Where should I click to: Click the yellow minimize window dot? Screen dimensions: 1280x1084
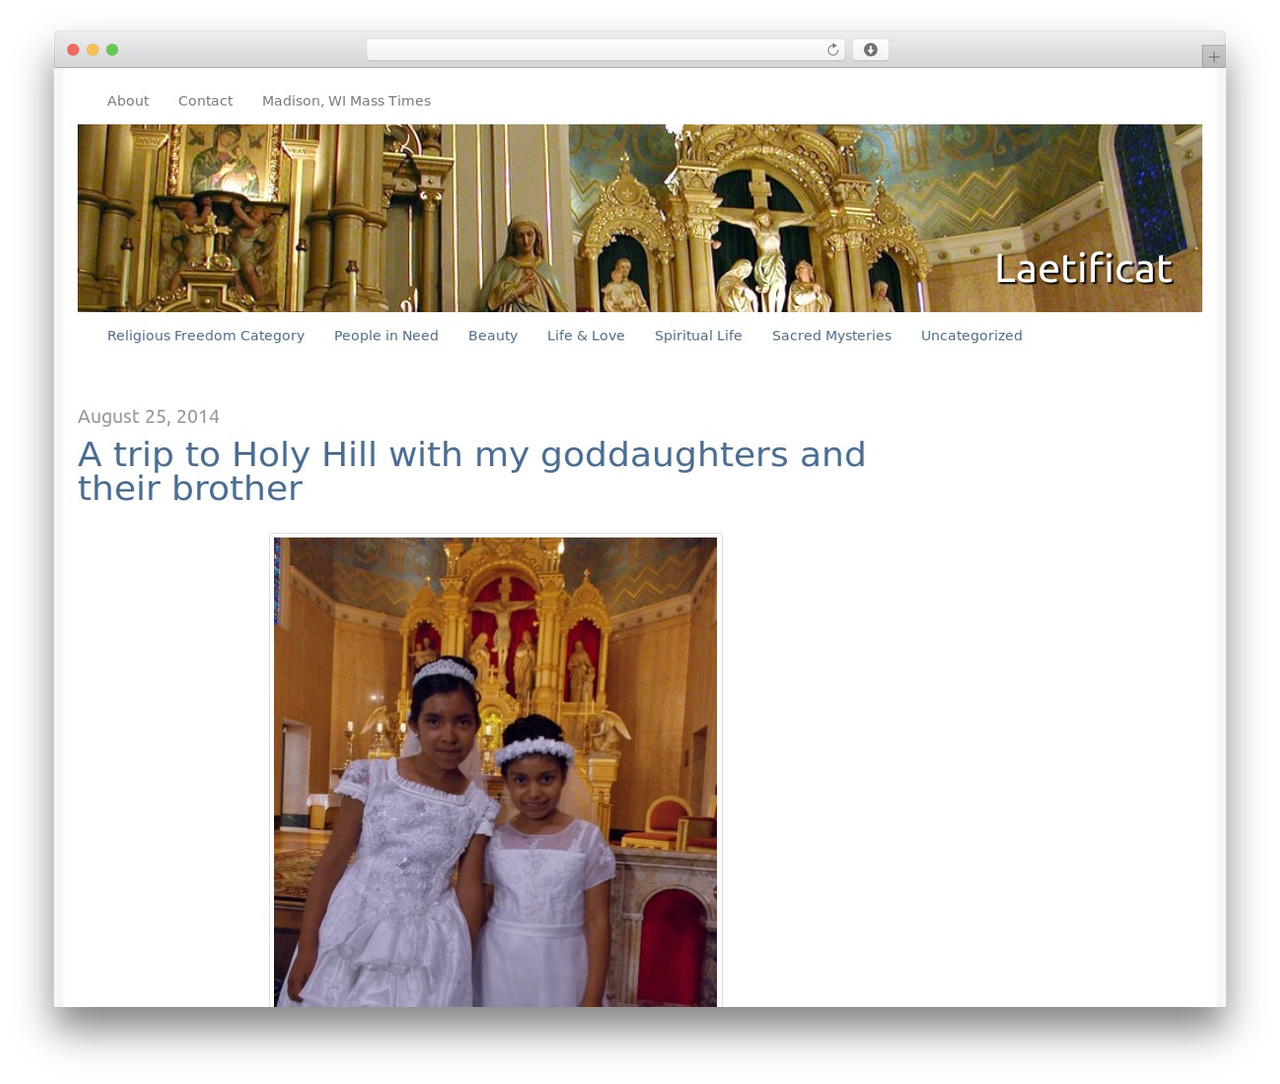[x=92, y=50]
